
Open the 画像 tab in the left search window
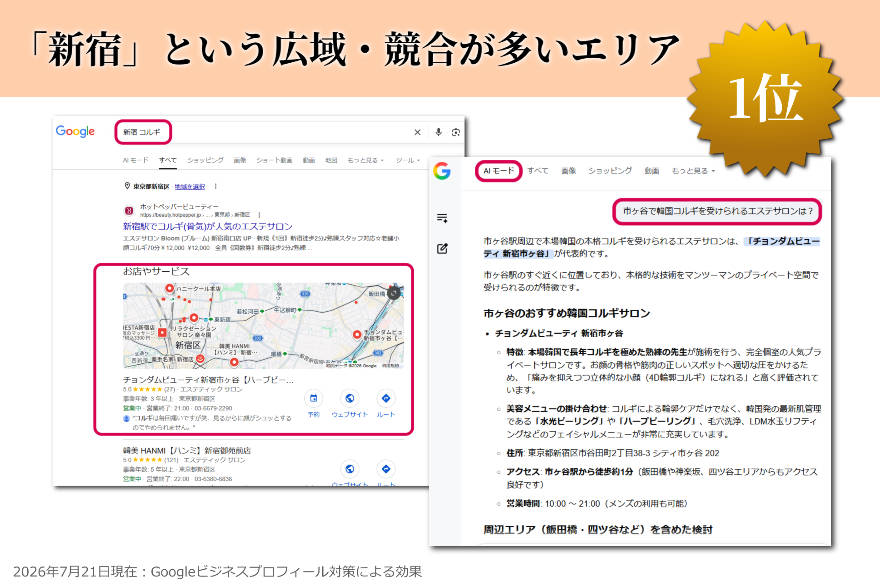click(x=240, y=160)
